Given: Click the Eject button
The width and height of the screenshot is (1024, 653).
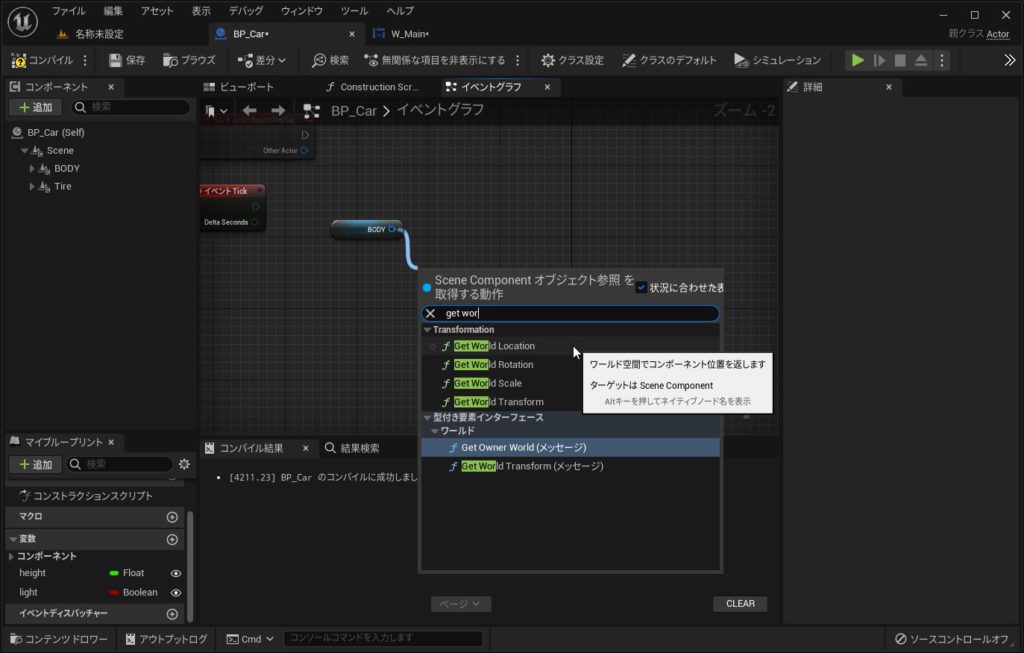Looking at the screenshot, I should tap(921, 60).
